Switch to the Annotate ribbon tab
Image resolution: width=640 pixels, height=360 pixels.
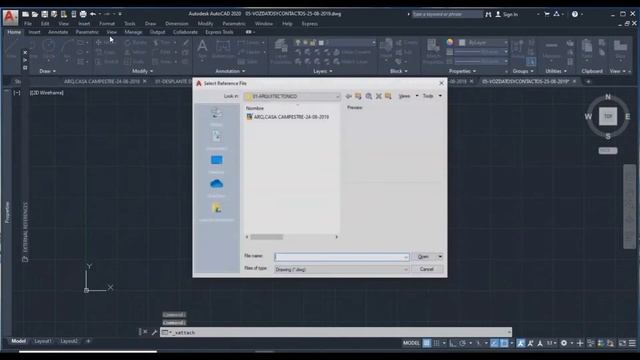click(x=58, y=32)
